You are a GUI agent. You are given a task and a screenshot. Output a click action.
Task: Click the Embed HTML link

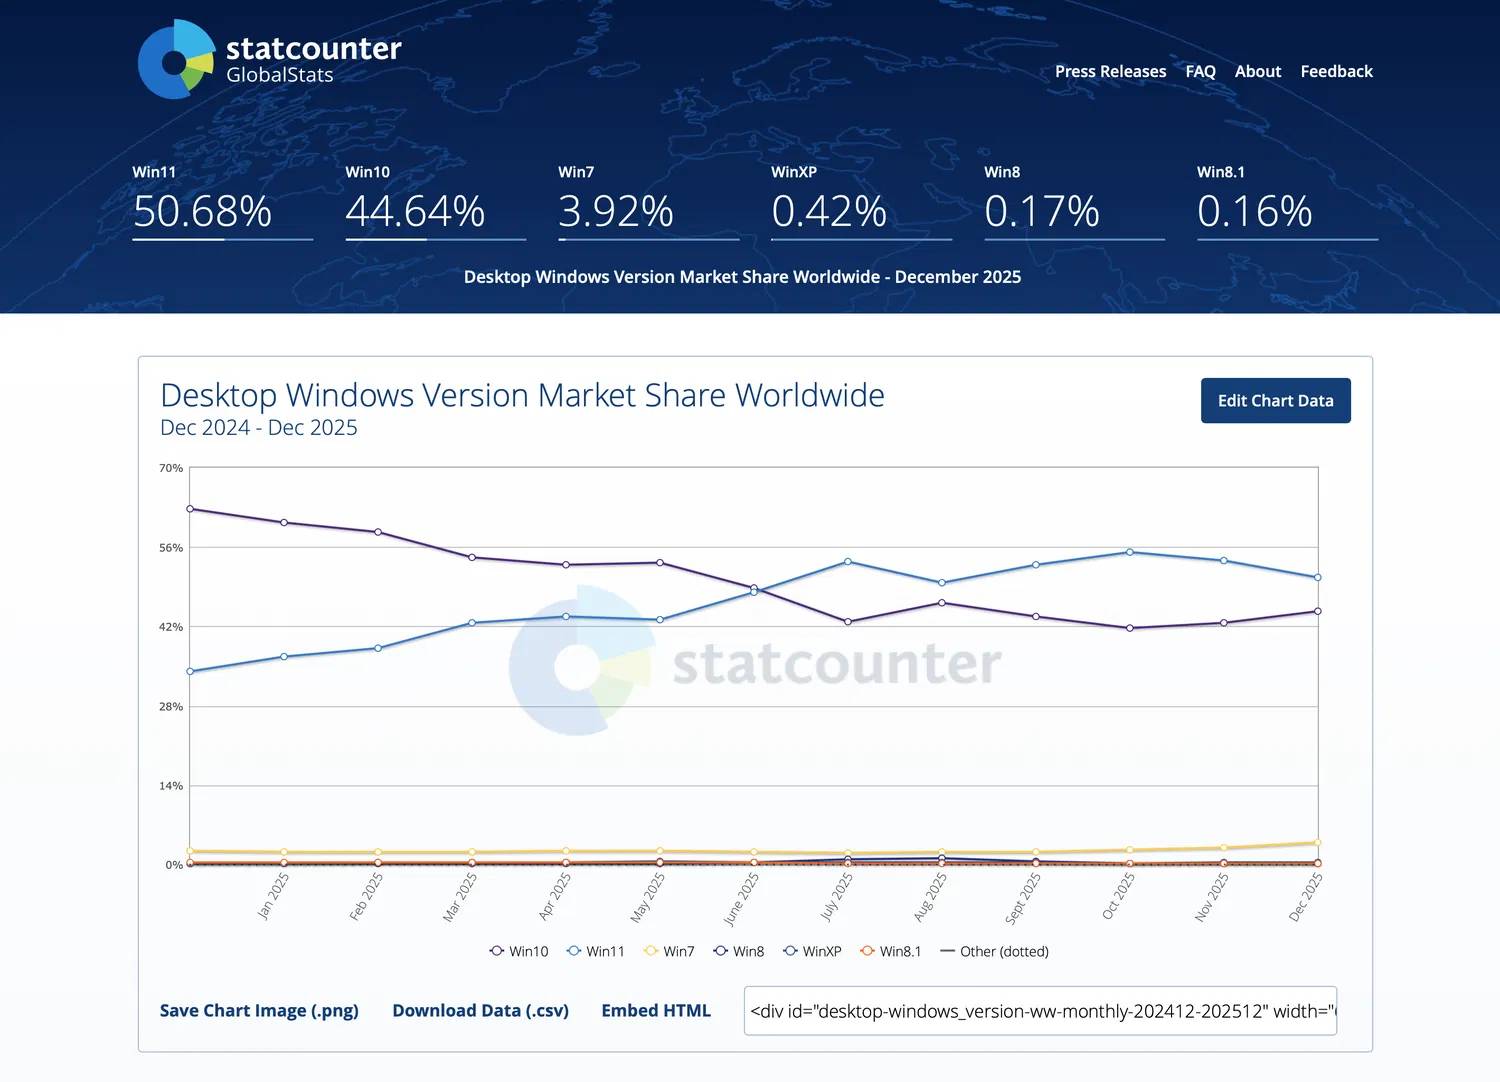656,1010
